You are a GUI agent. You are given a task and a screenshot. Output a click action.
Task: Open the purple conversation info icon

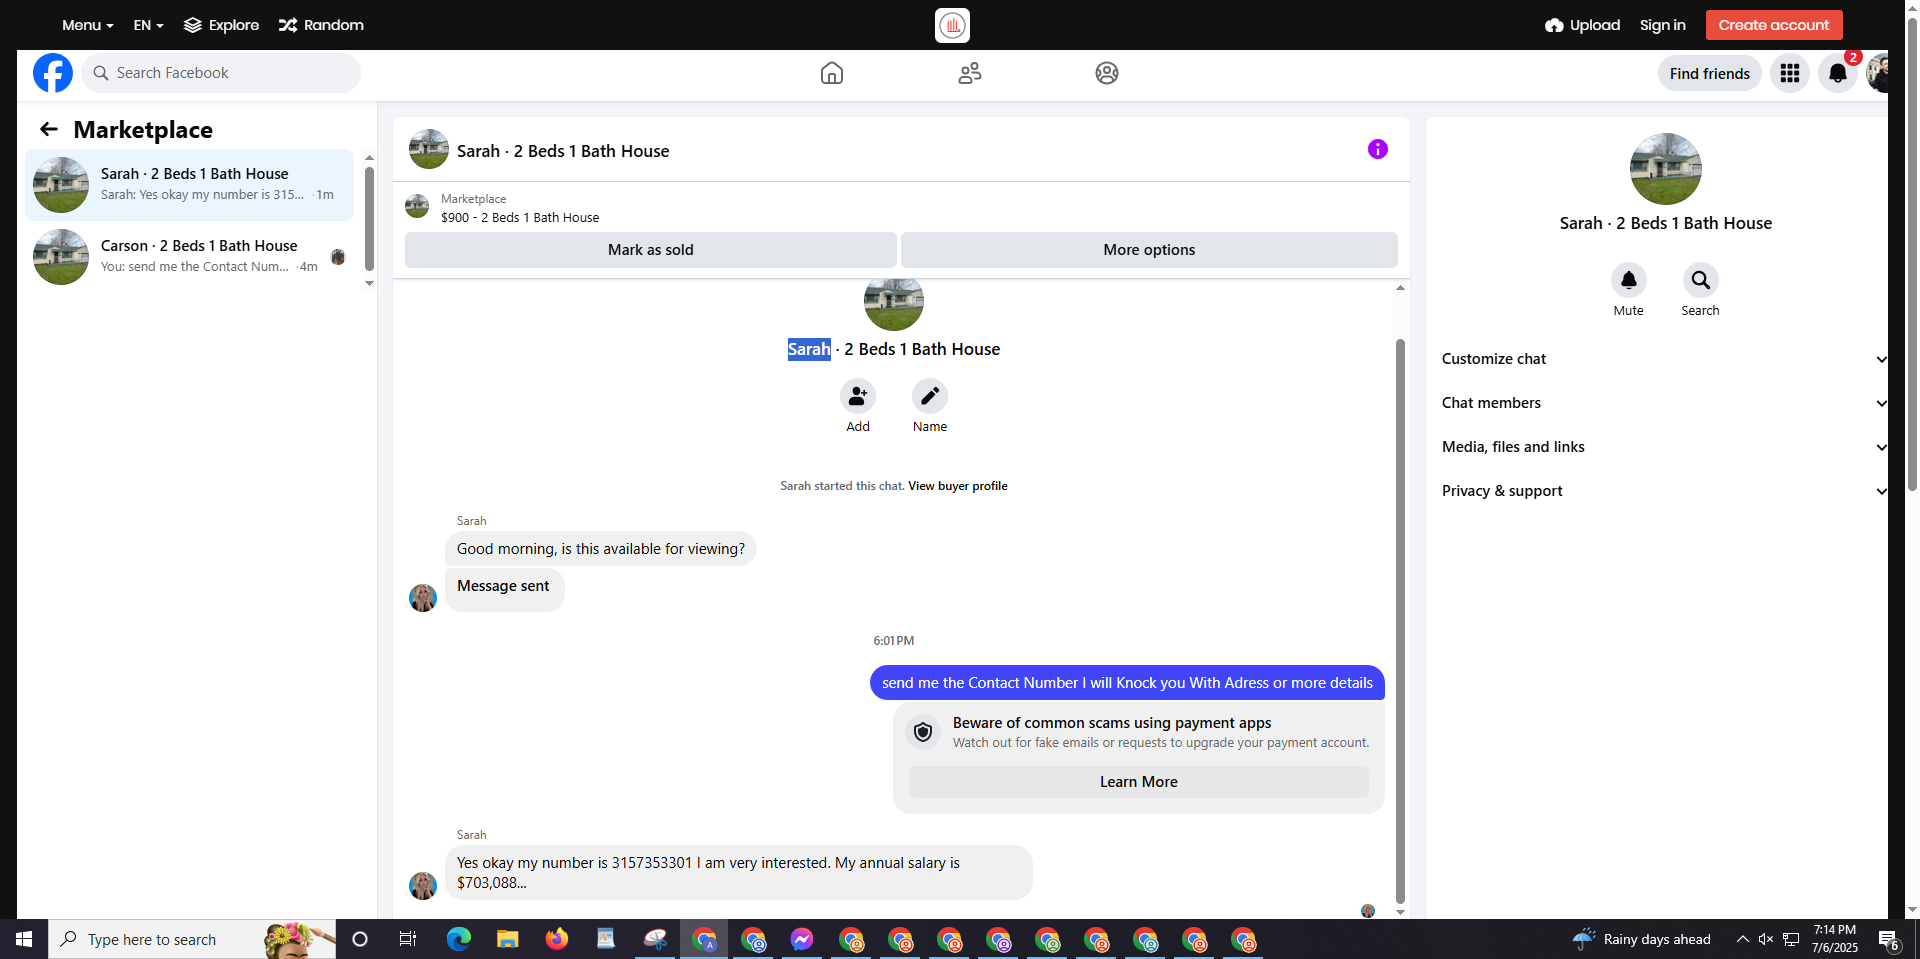[x=1378, y=149]
